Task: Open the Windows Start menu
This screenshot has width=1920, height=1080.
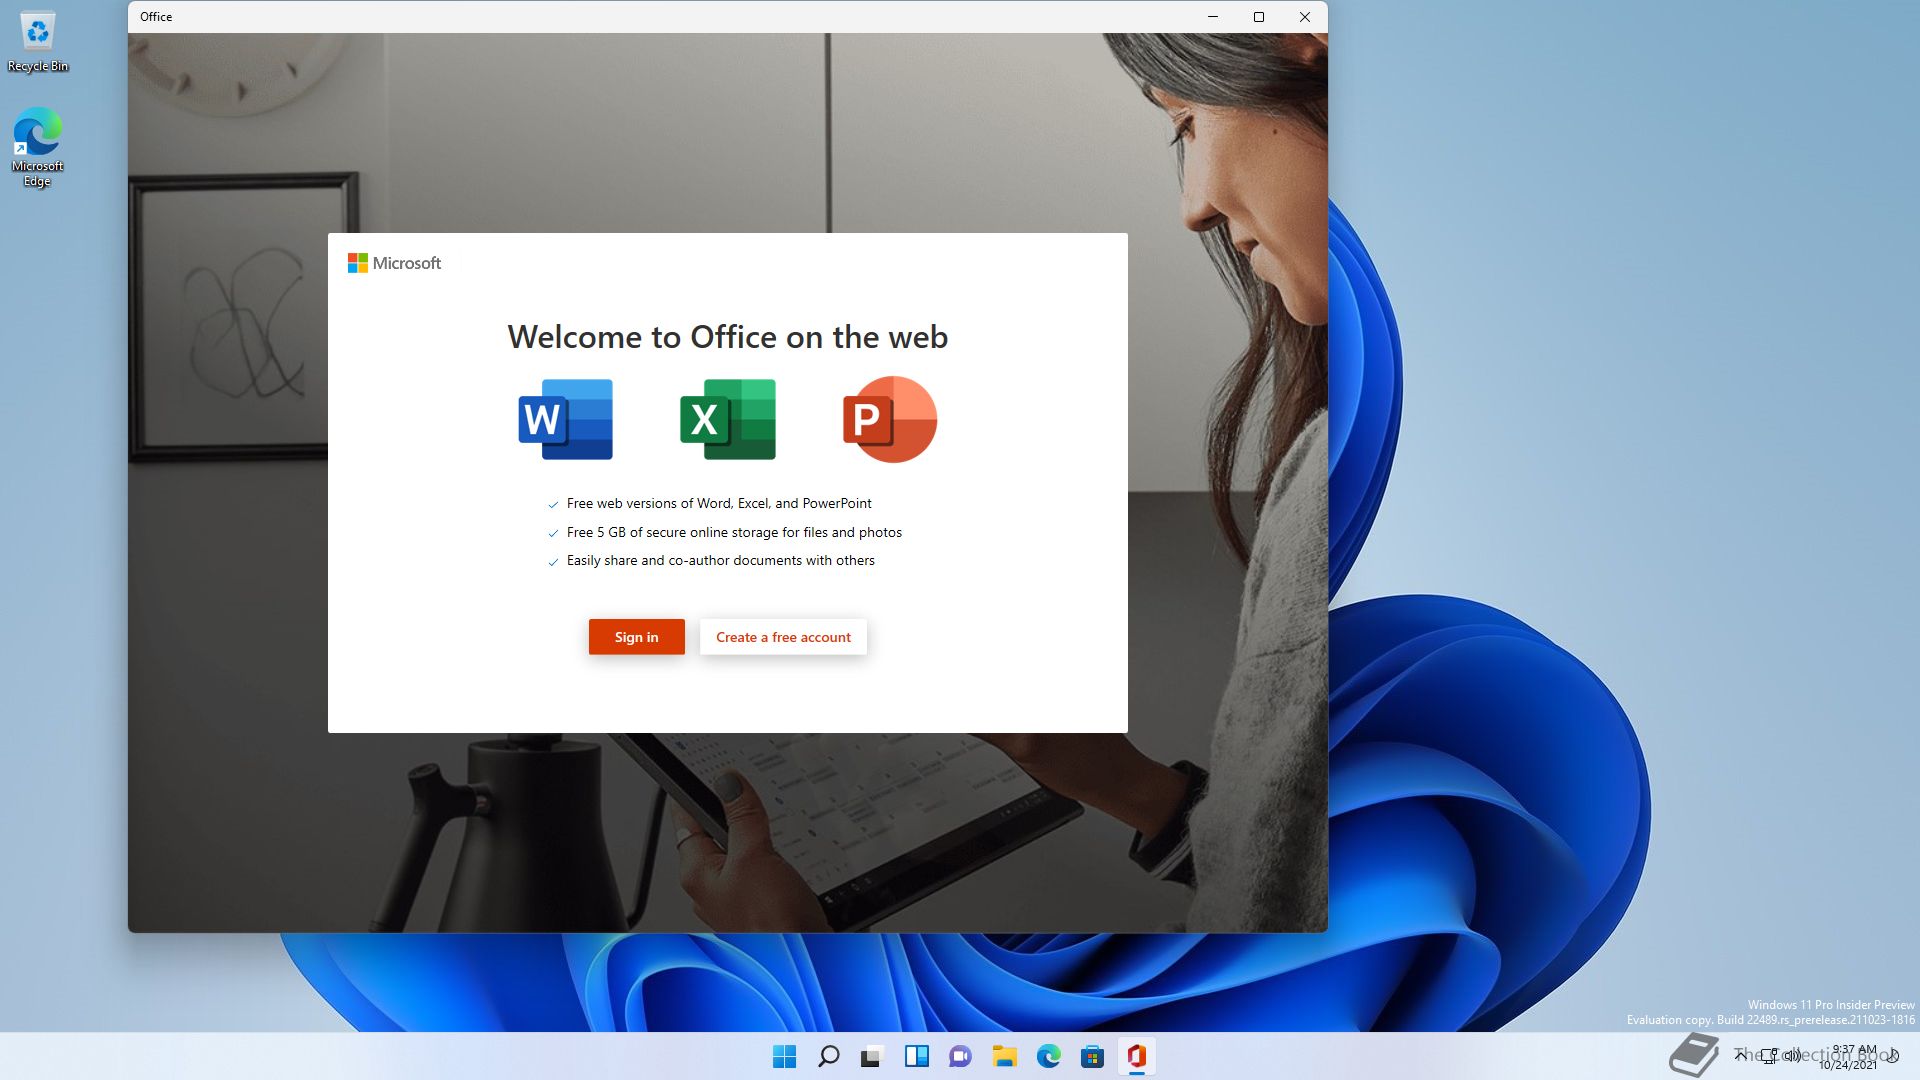Action: [785, 1056]
